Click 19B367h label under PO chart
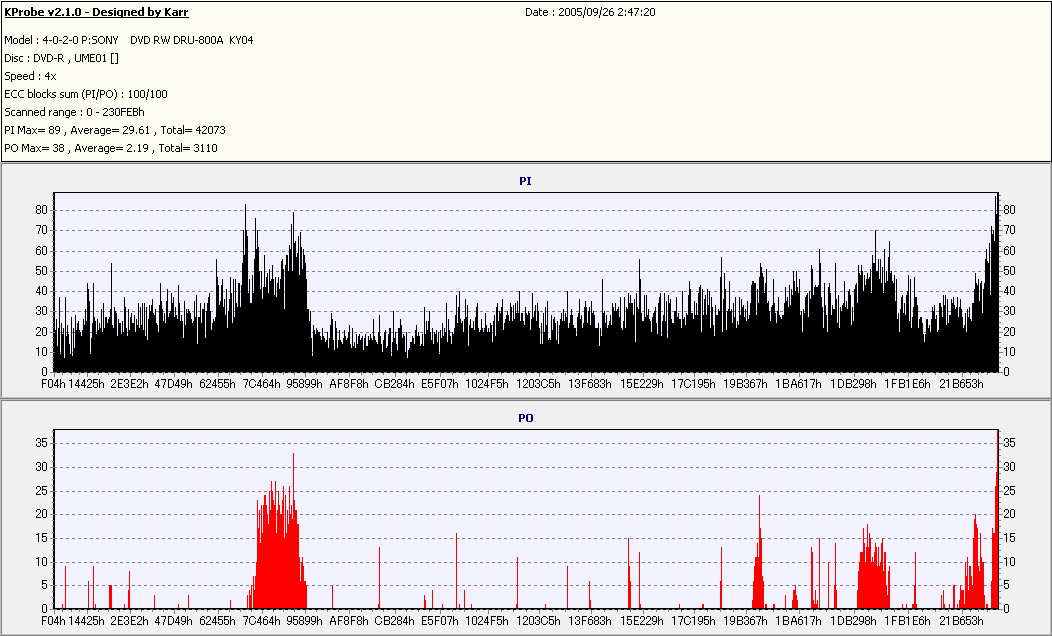The width and height of the screenshot is (1052, 636). click(x=745, y=621)
